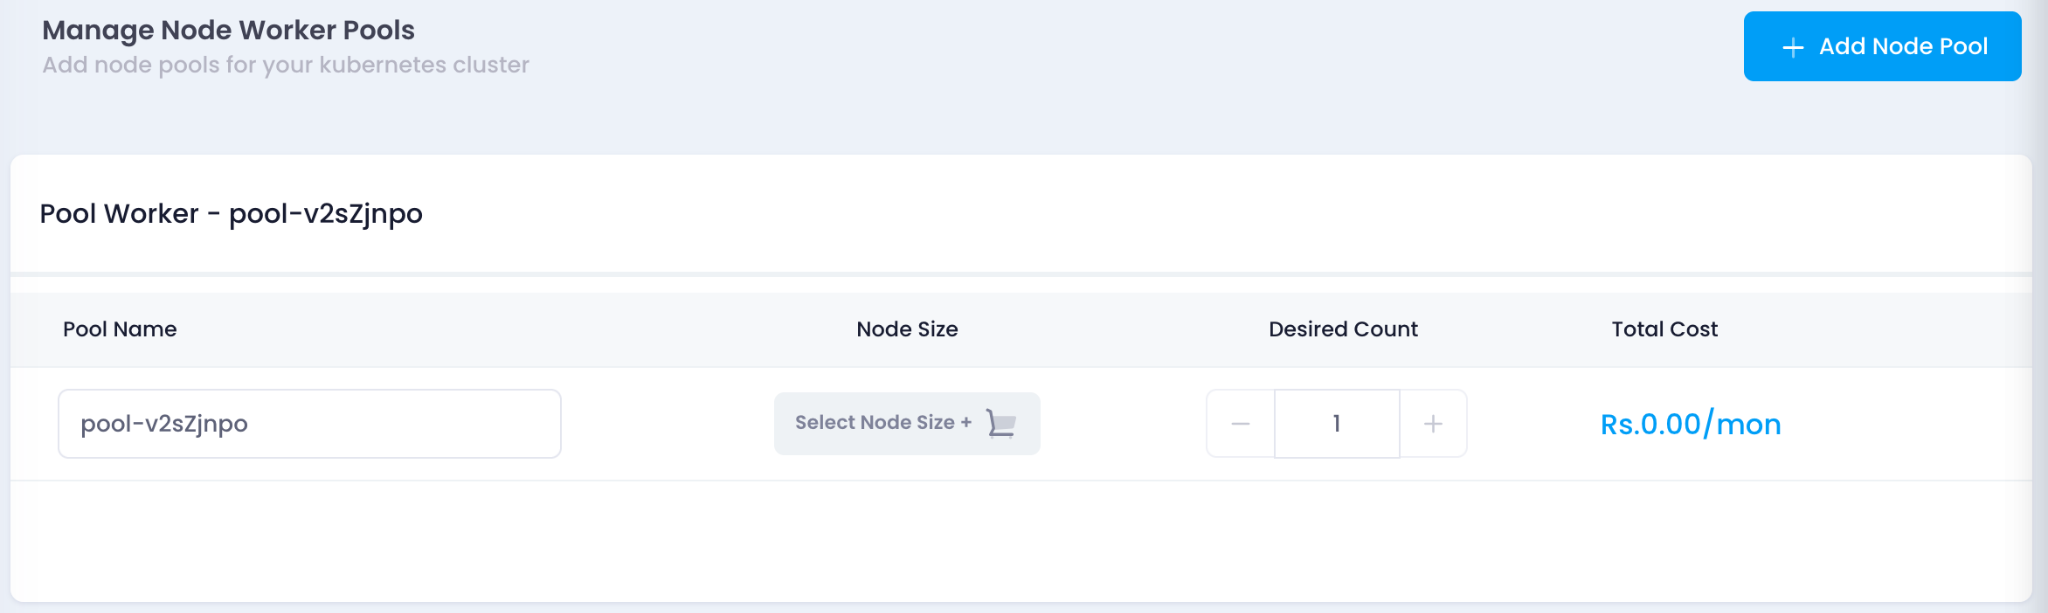Click the Pool Worker card header bar

pos(1020,213)
